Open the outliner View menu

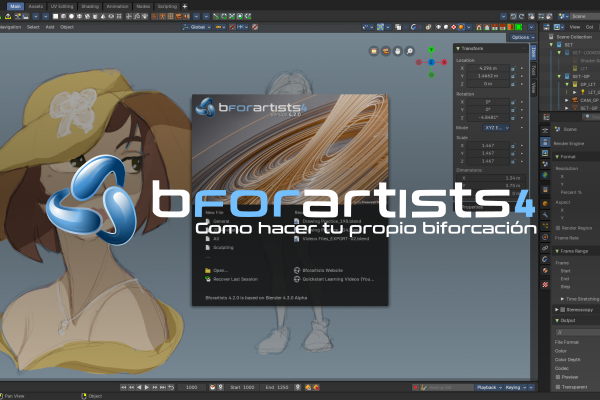pos(575,27)
